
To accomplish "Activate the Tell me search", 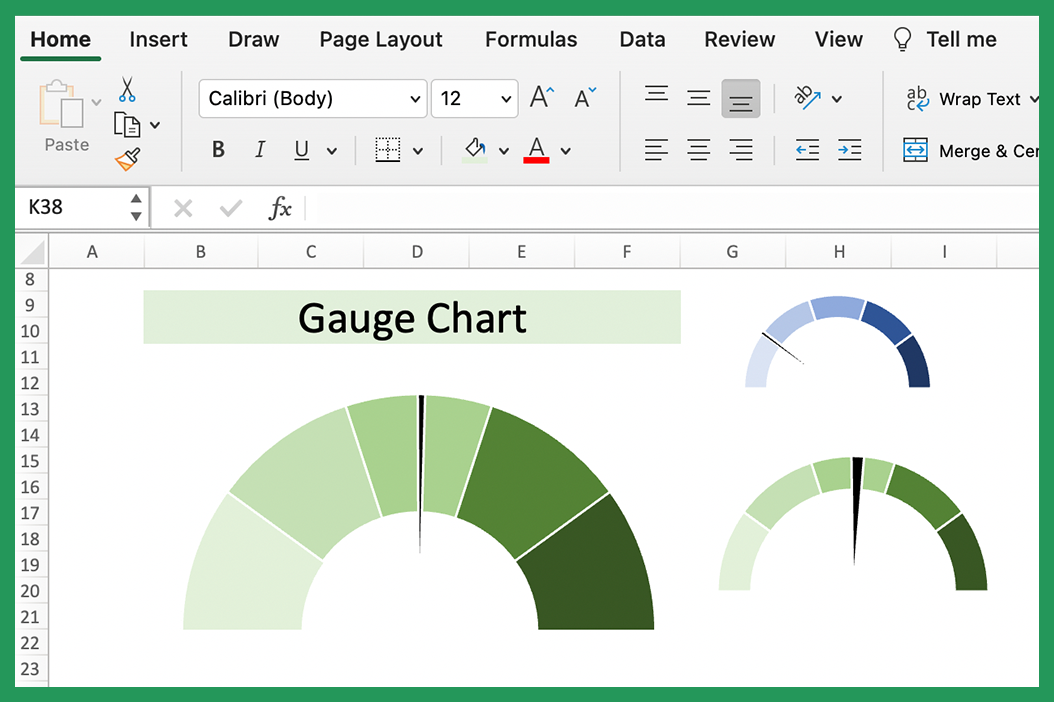I will click(944, 39).
